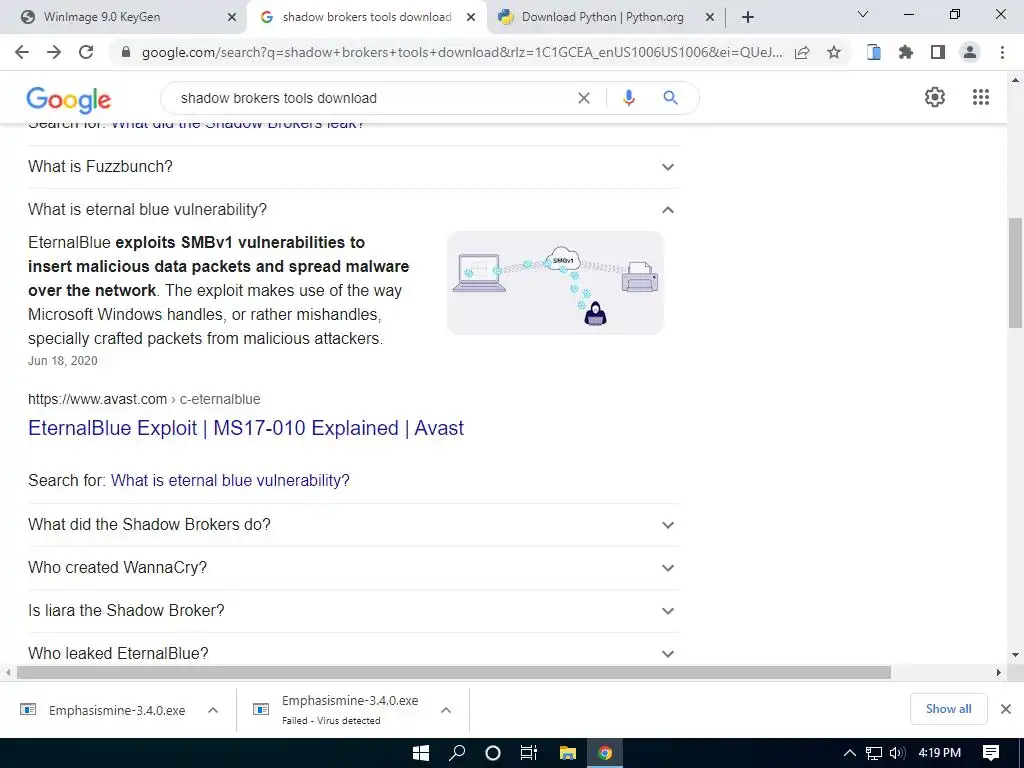
Task: Focus the address bar URL
Action: click(x=462, y=52)
